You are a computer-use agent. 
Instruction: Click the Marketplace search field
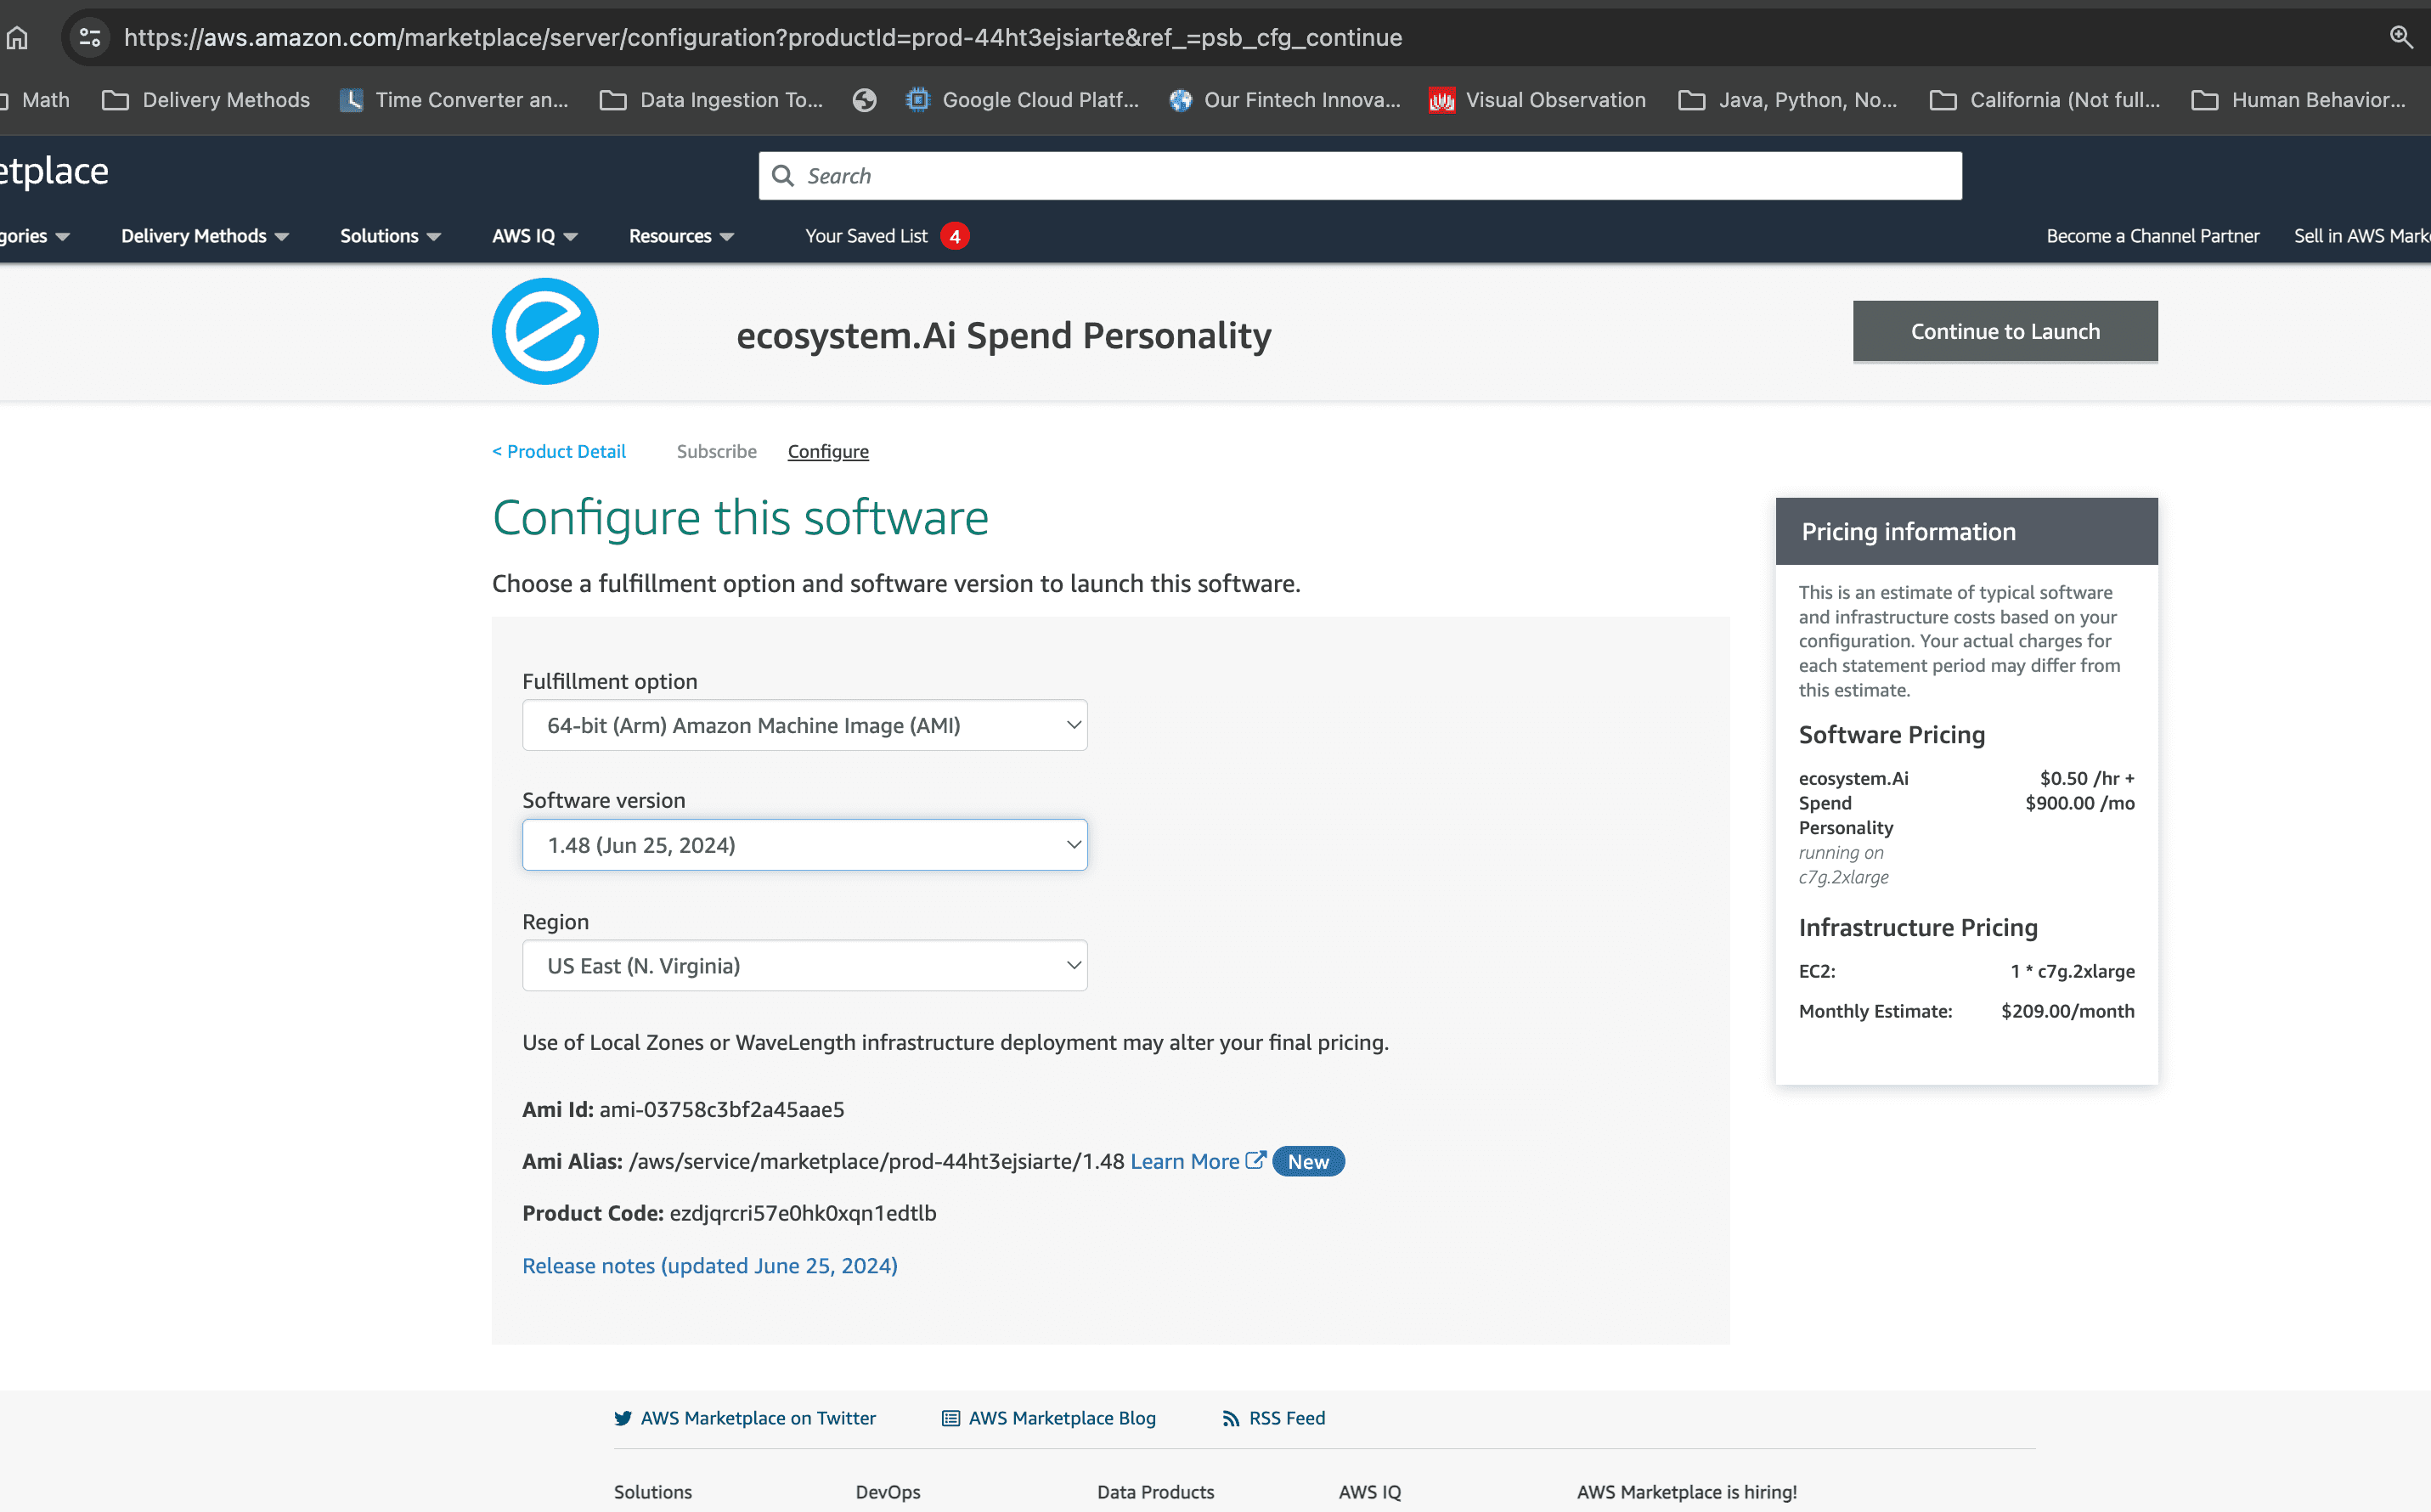1360,176
